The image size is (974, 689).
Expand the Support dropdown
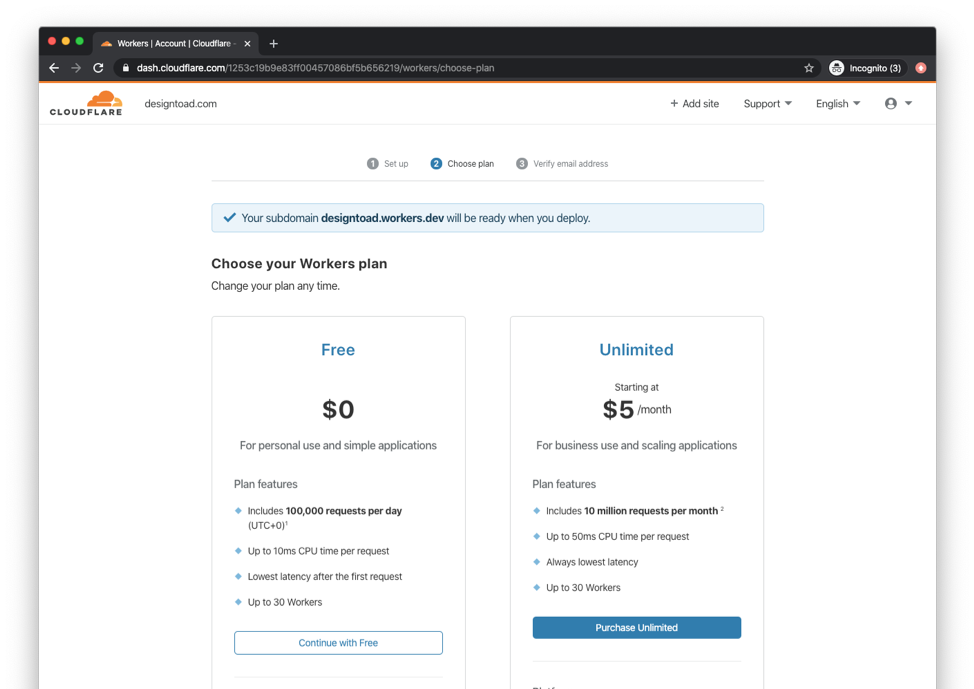(767, 104)
